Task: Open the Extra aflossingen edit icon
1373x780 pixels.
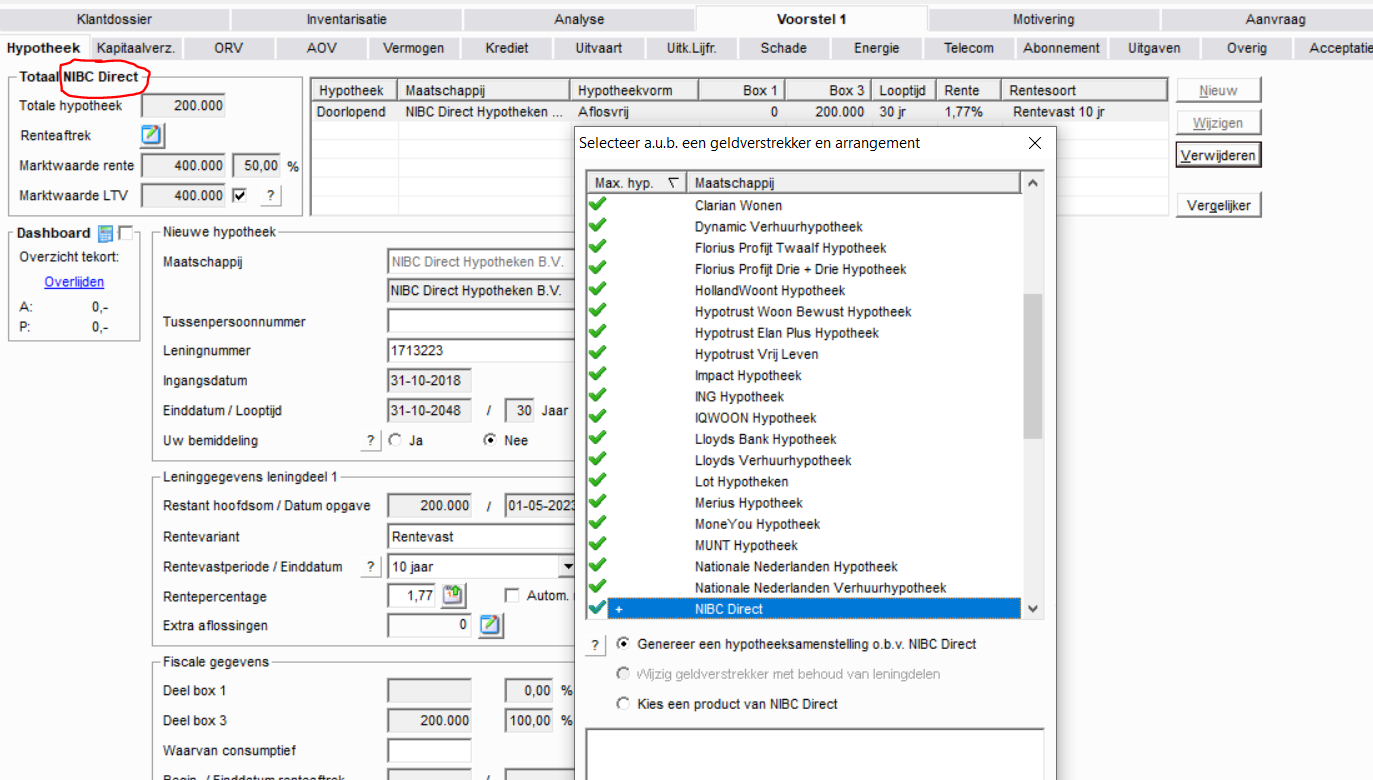Action: click(x=490, y=626)
